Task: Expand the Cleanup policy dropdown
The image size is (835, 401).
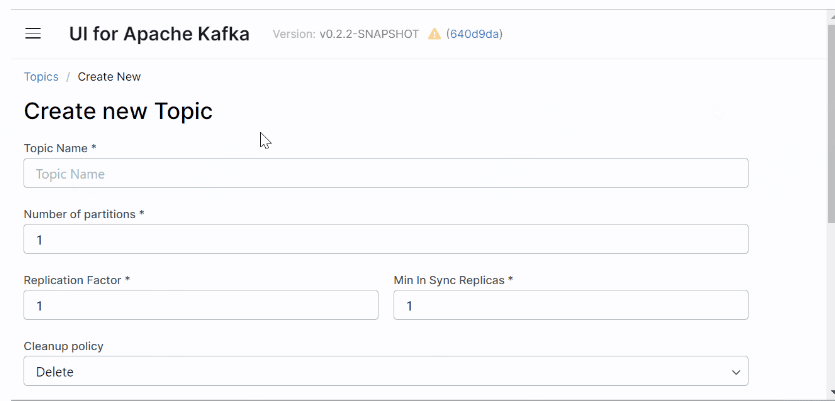Action: [x=386, y=372]
